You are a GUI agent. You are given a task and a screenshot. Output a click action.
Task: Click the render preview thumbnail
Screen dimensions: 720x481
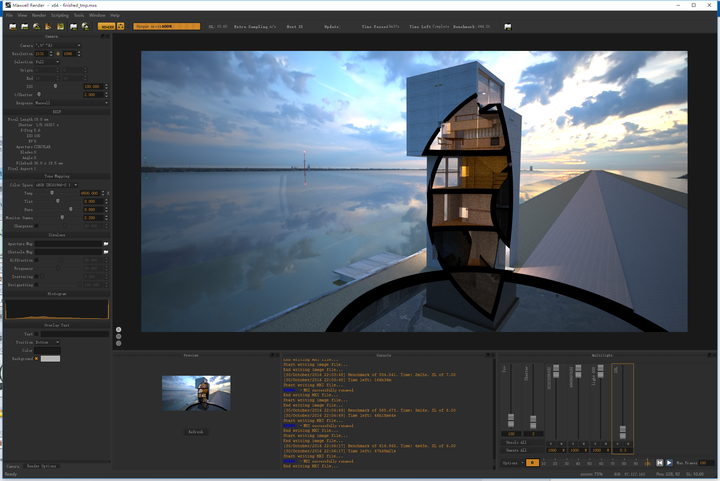pos(196,393)
